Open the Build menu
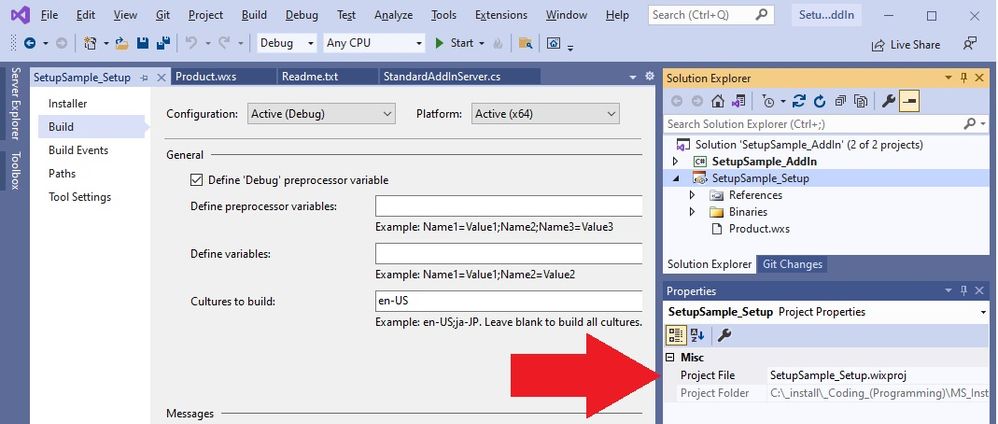 (254, 15)
